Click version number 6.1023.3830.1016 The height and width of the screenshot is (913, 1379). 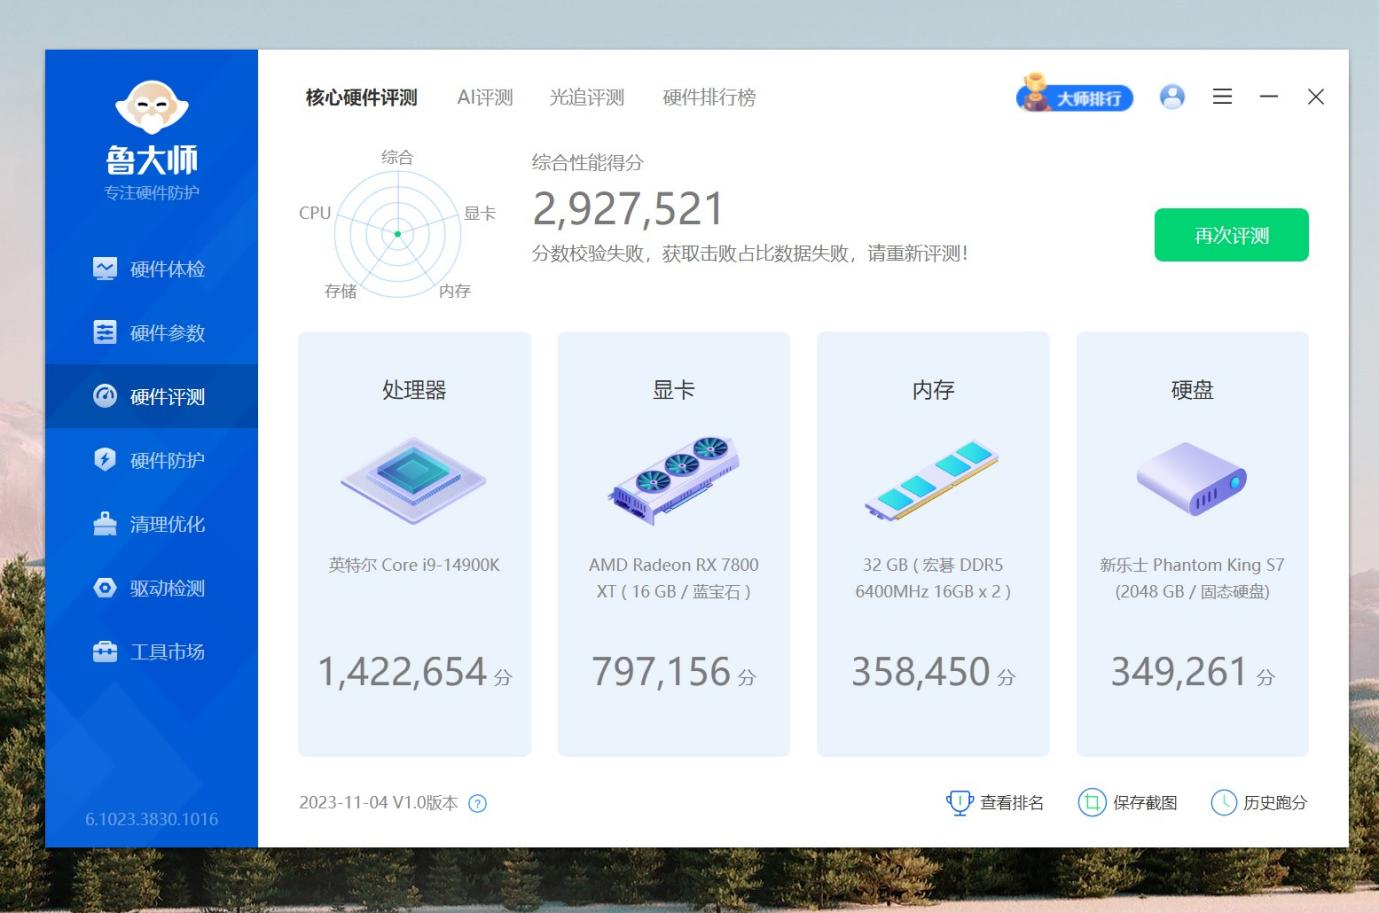[152, 819]
